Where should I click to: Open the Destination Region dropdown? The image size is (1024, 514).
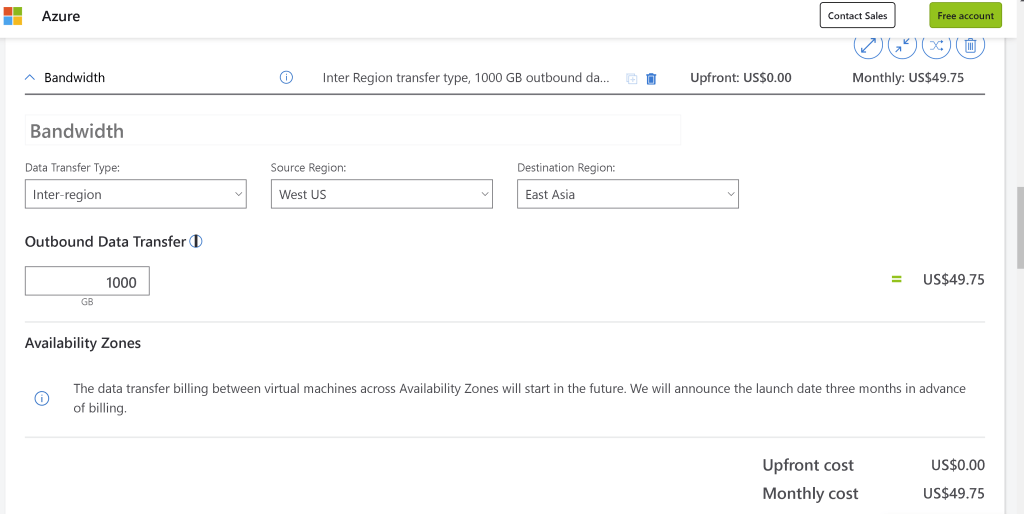pos(628,194)
